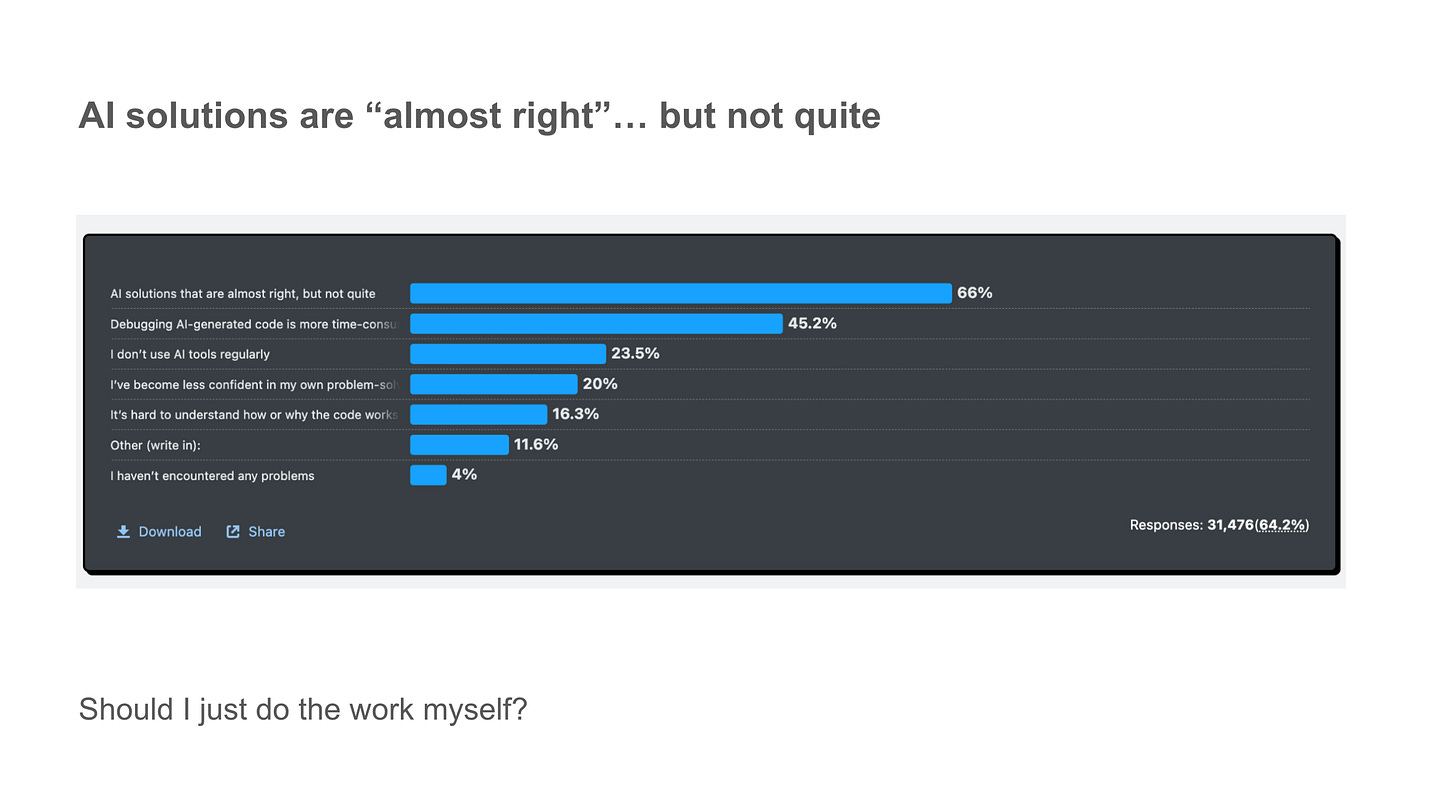The image size is (1456, 807).
Task: Click the underlined 64.2% response rate
Action: tap(1282, 525)
